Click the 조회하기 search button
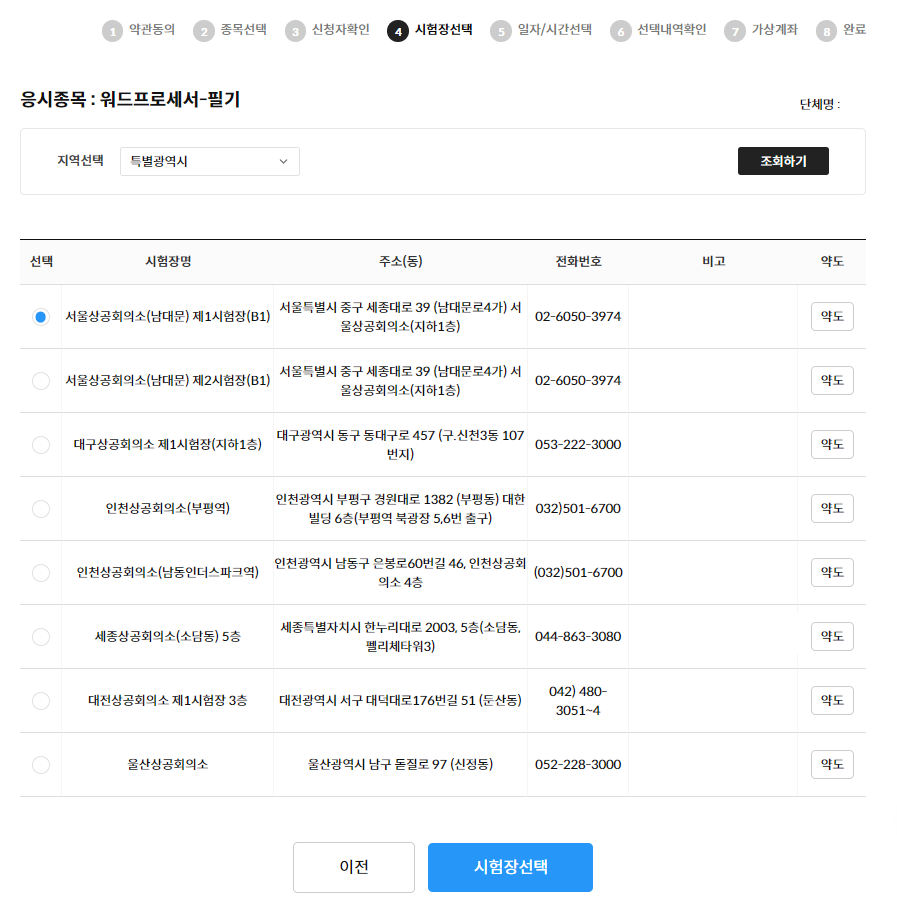Screen dimensions: 897x900 [783, 161]
